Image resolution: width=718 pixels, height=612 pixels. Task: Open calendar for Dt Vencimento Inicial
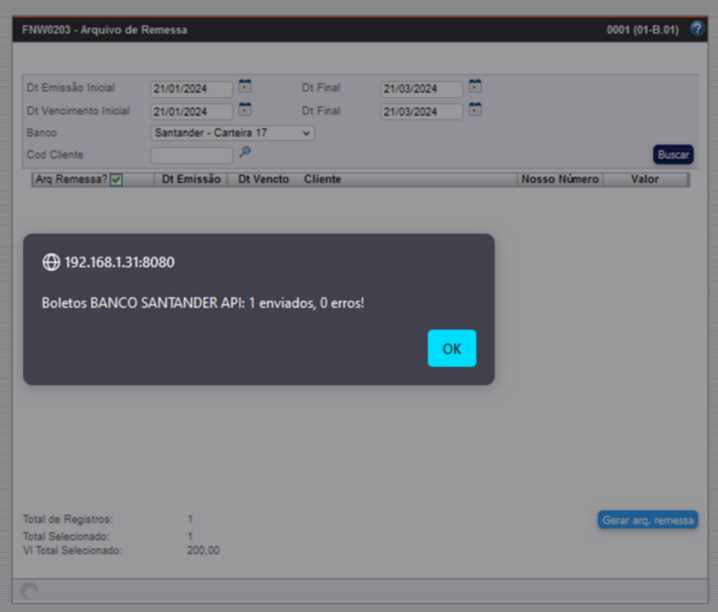245,109
